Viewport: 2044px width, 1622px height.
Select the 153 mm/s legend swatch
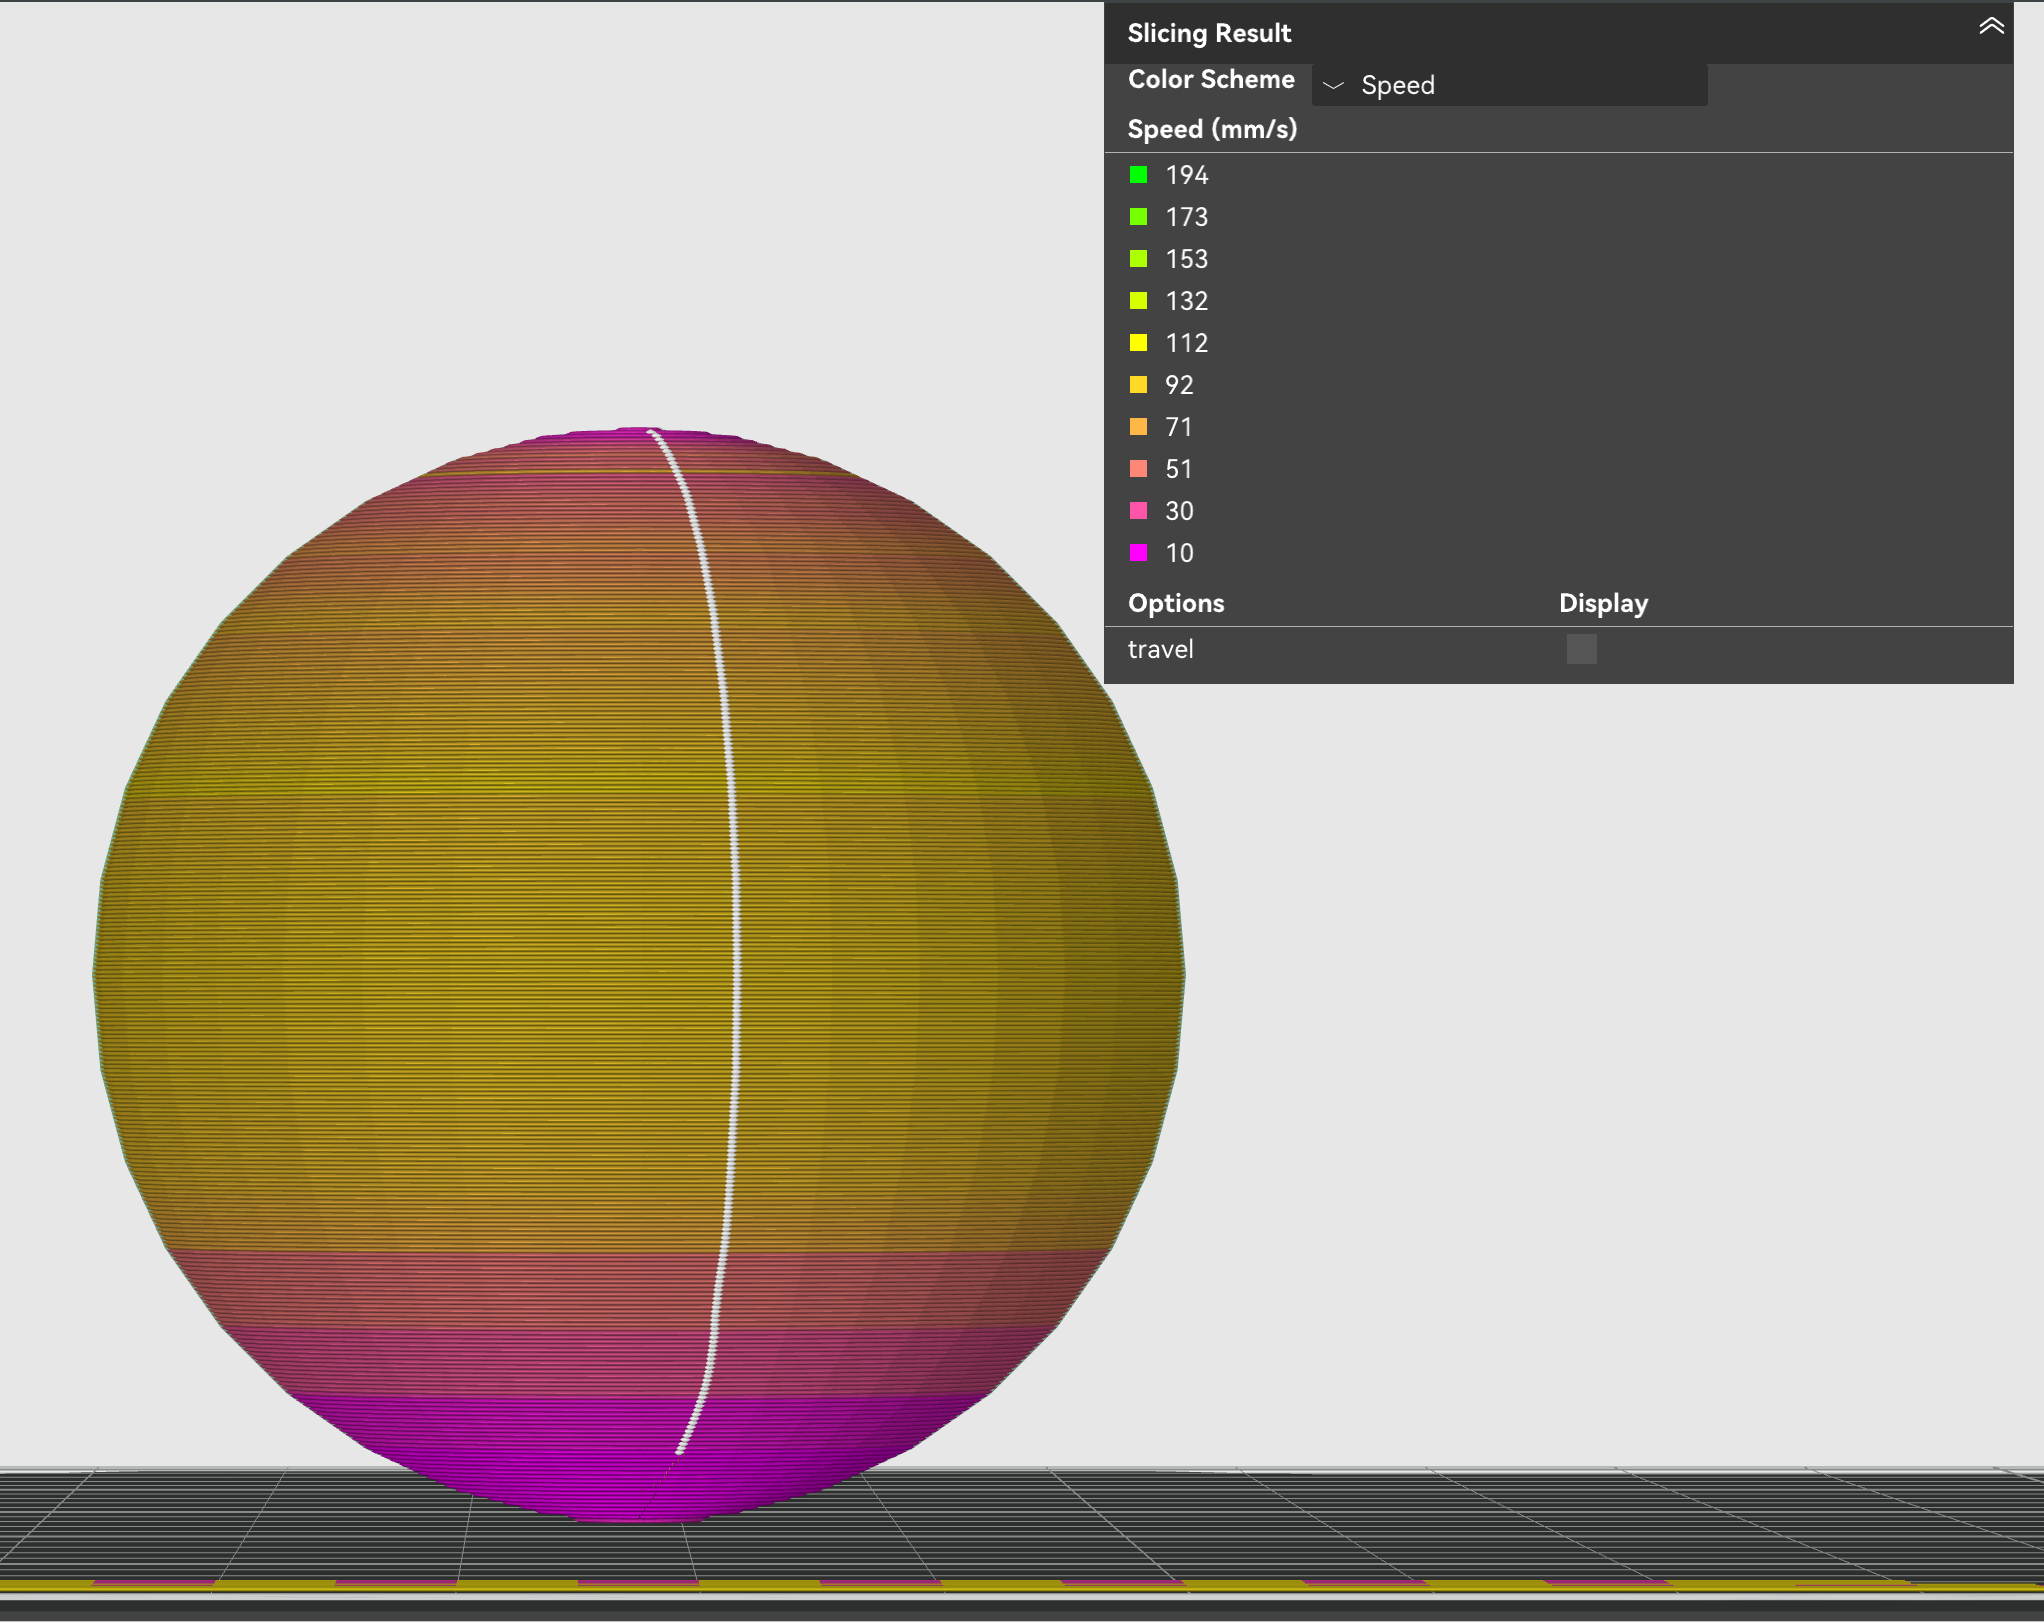click(x=1138, y=259)
